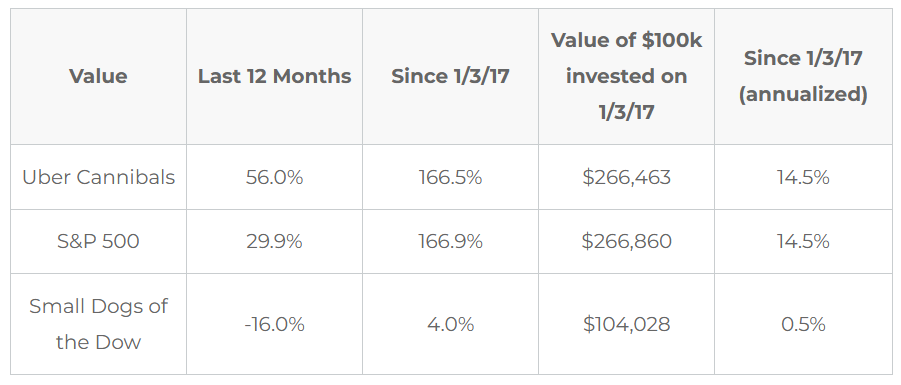Select Small Dogs of the Dow label
This screenshot has height=385, width=901.
pyautogui.click(x=98, y=324)
